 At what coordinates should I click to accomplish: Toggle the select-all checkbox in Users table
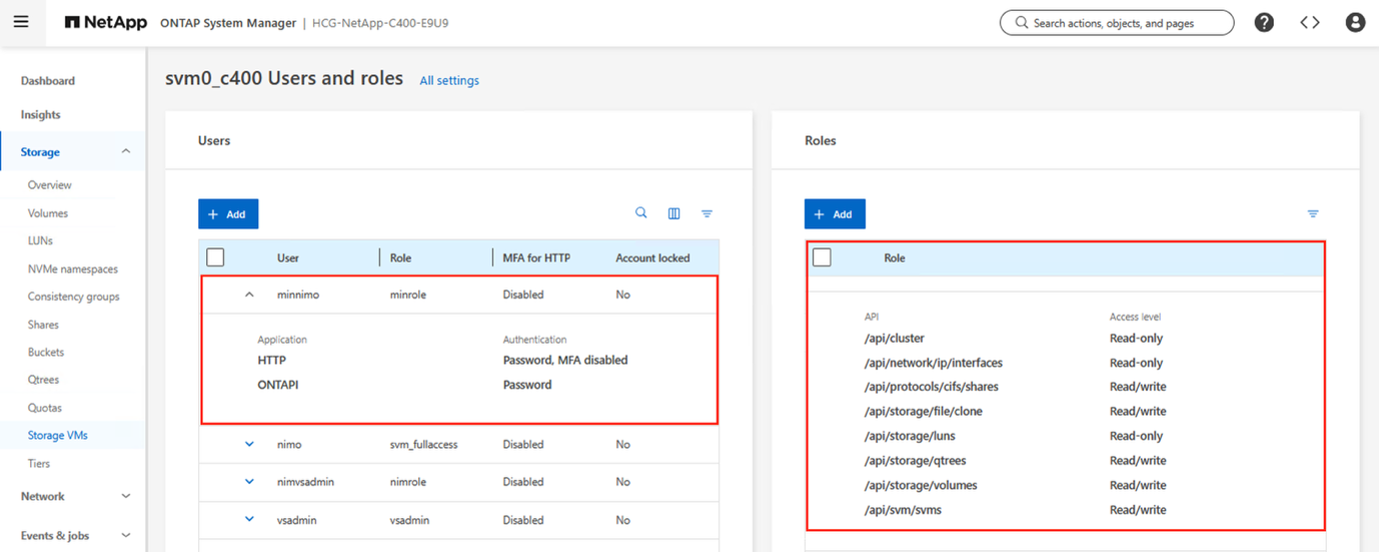(215, 258)
